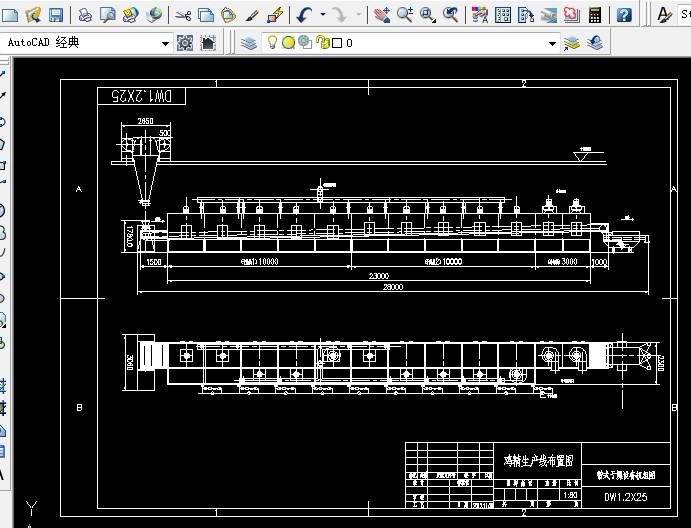Toggle layer 0 freeze in viewport icon

pos(305,42)
